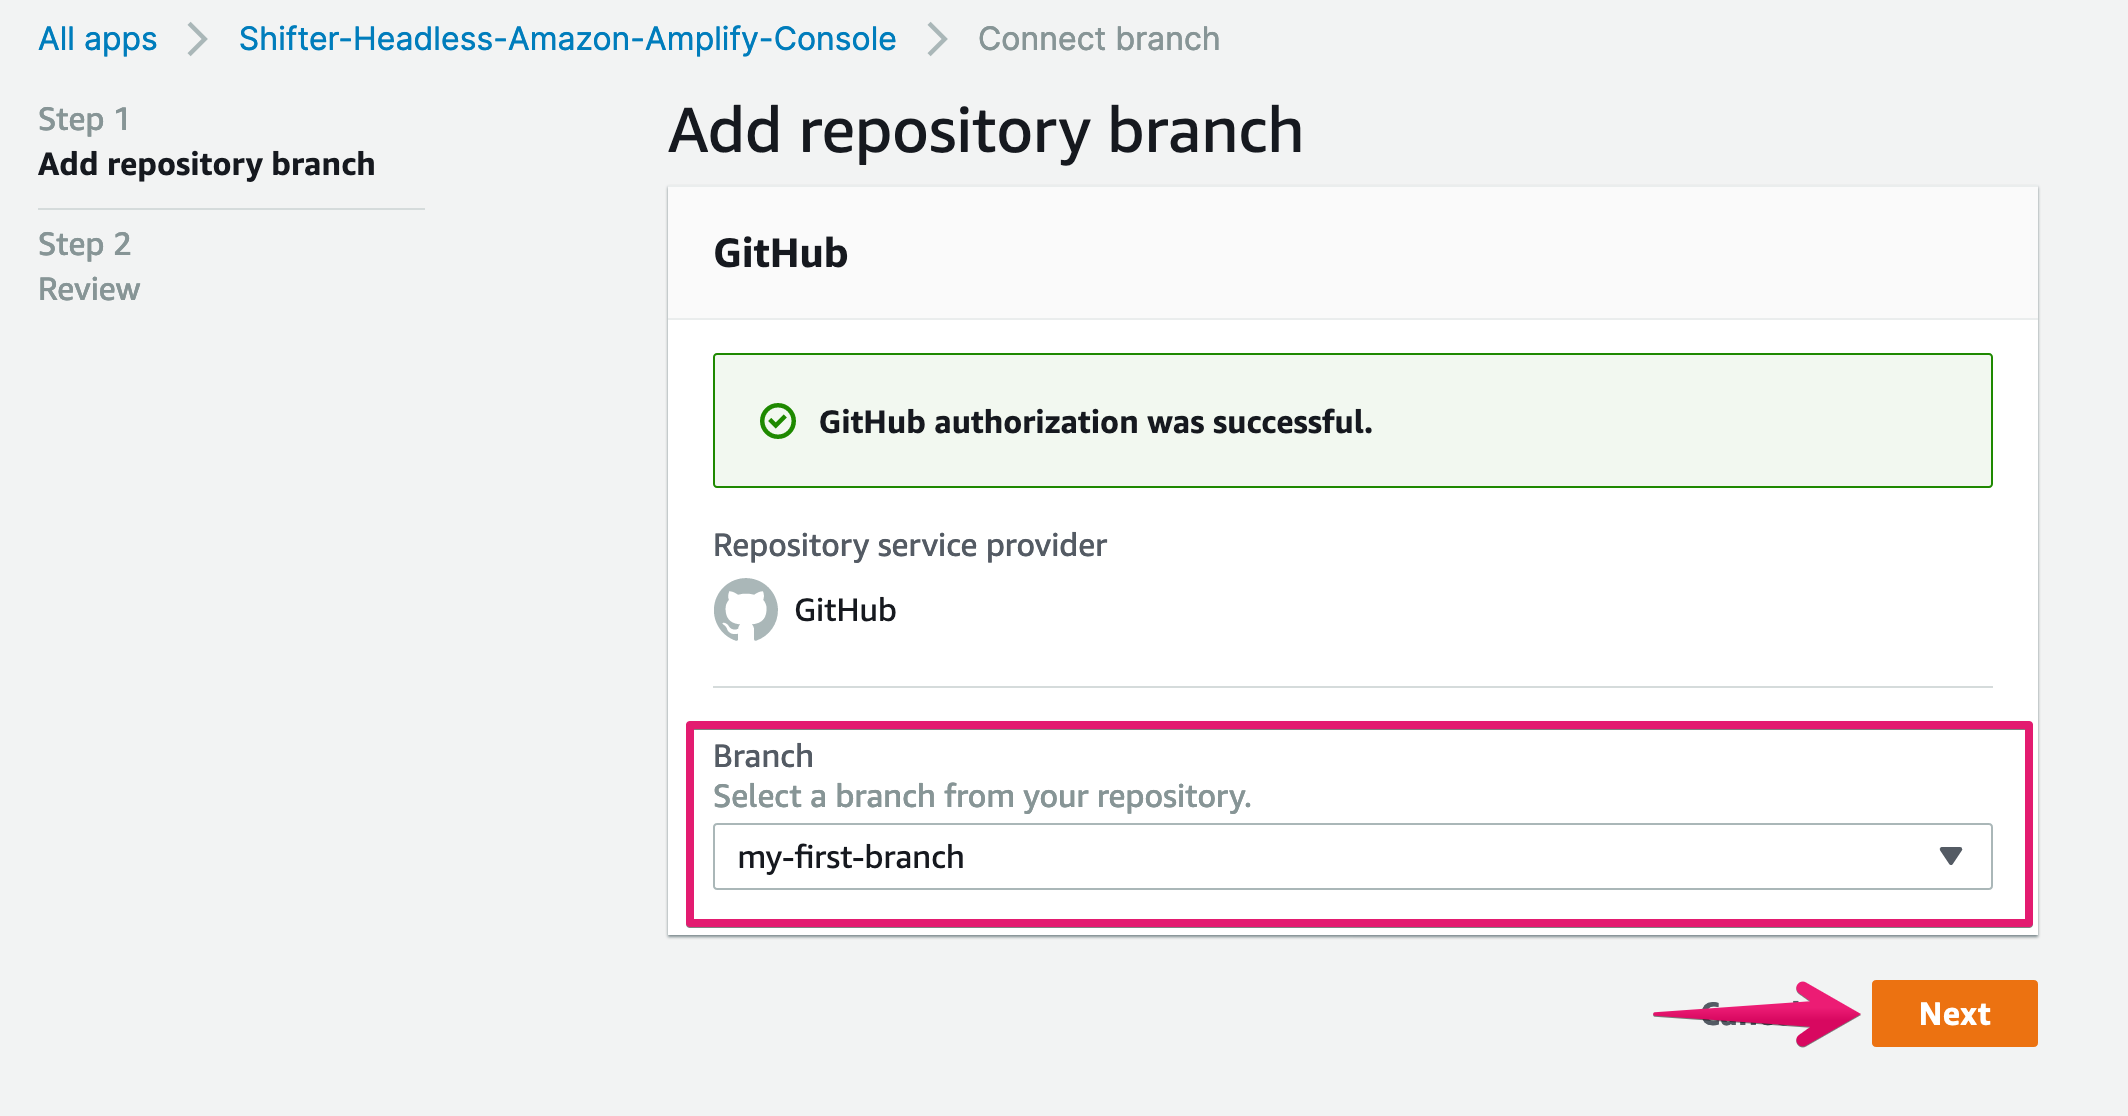
Task: Click the green success checkmark icon
Action: [778, 421]
